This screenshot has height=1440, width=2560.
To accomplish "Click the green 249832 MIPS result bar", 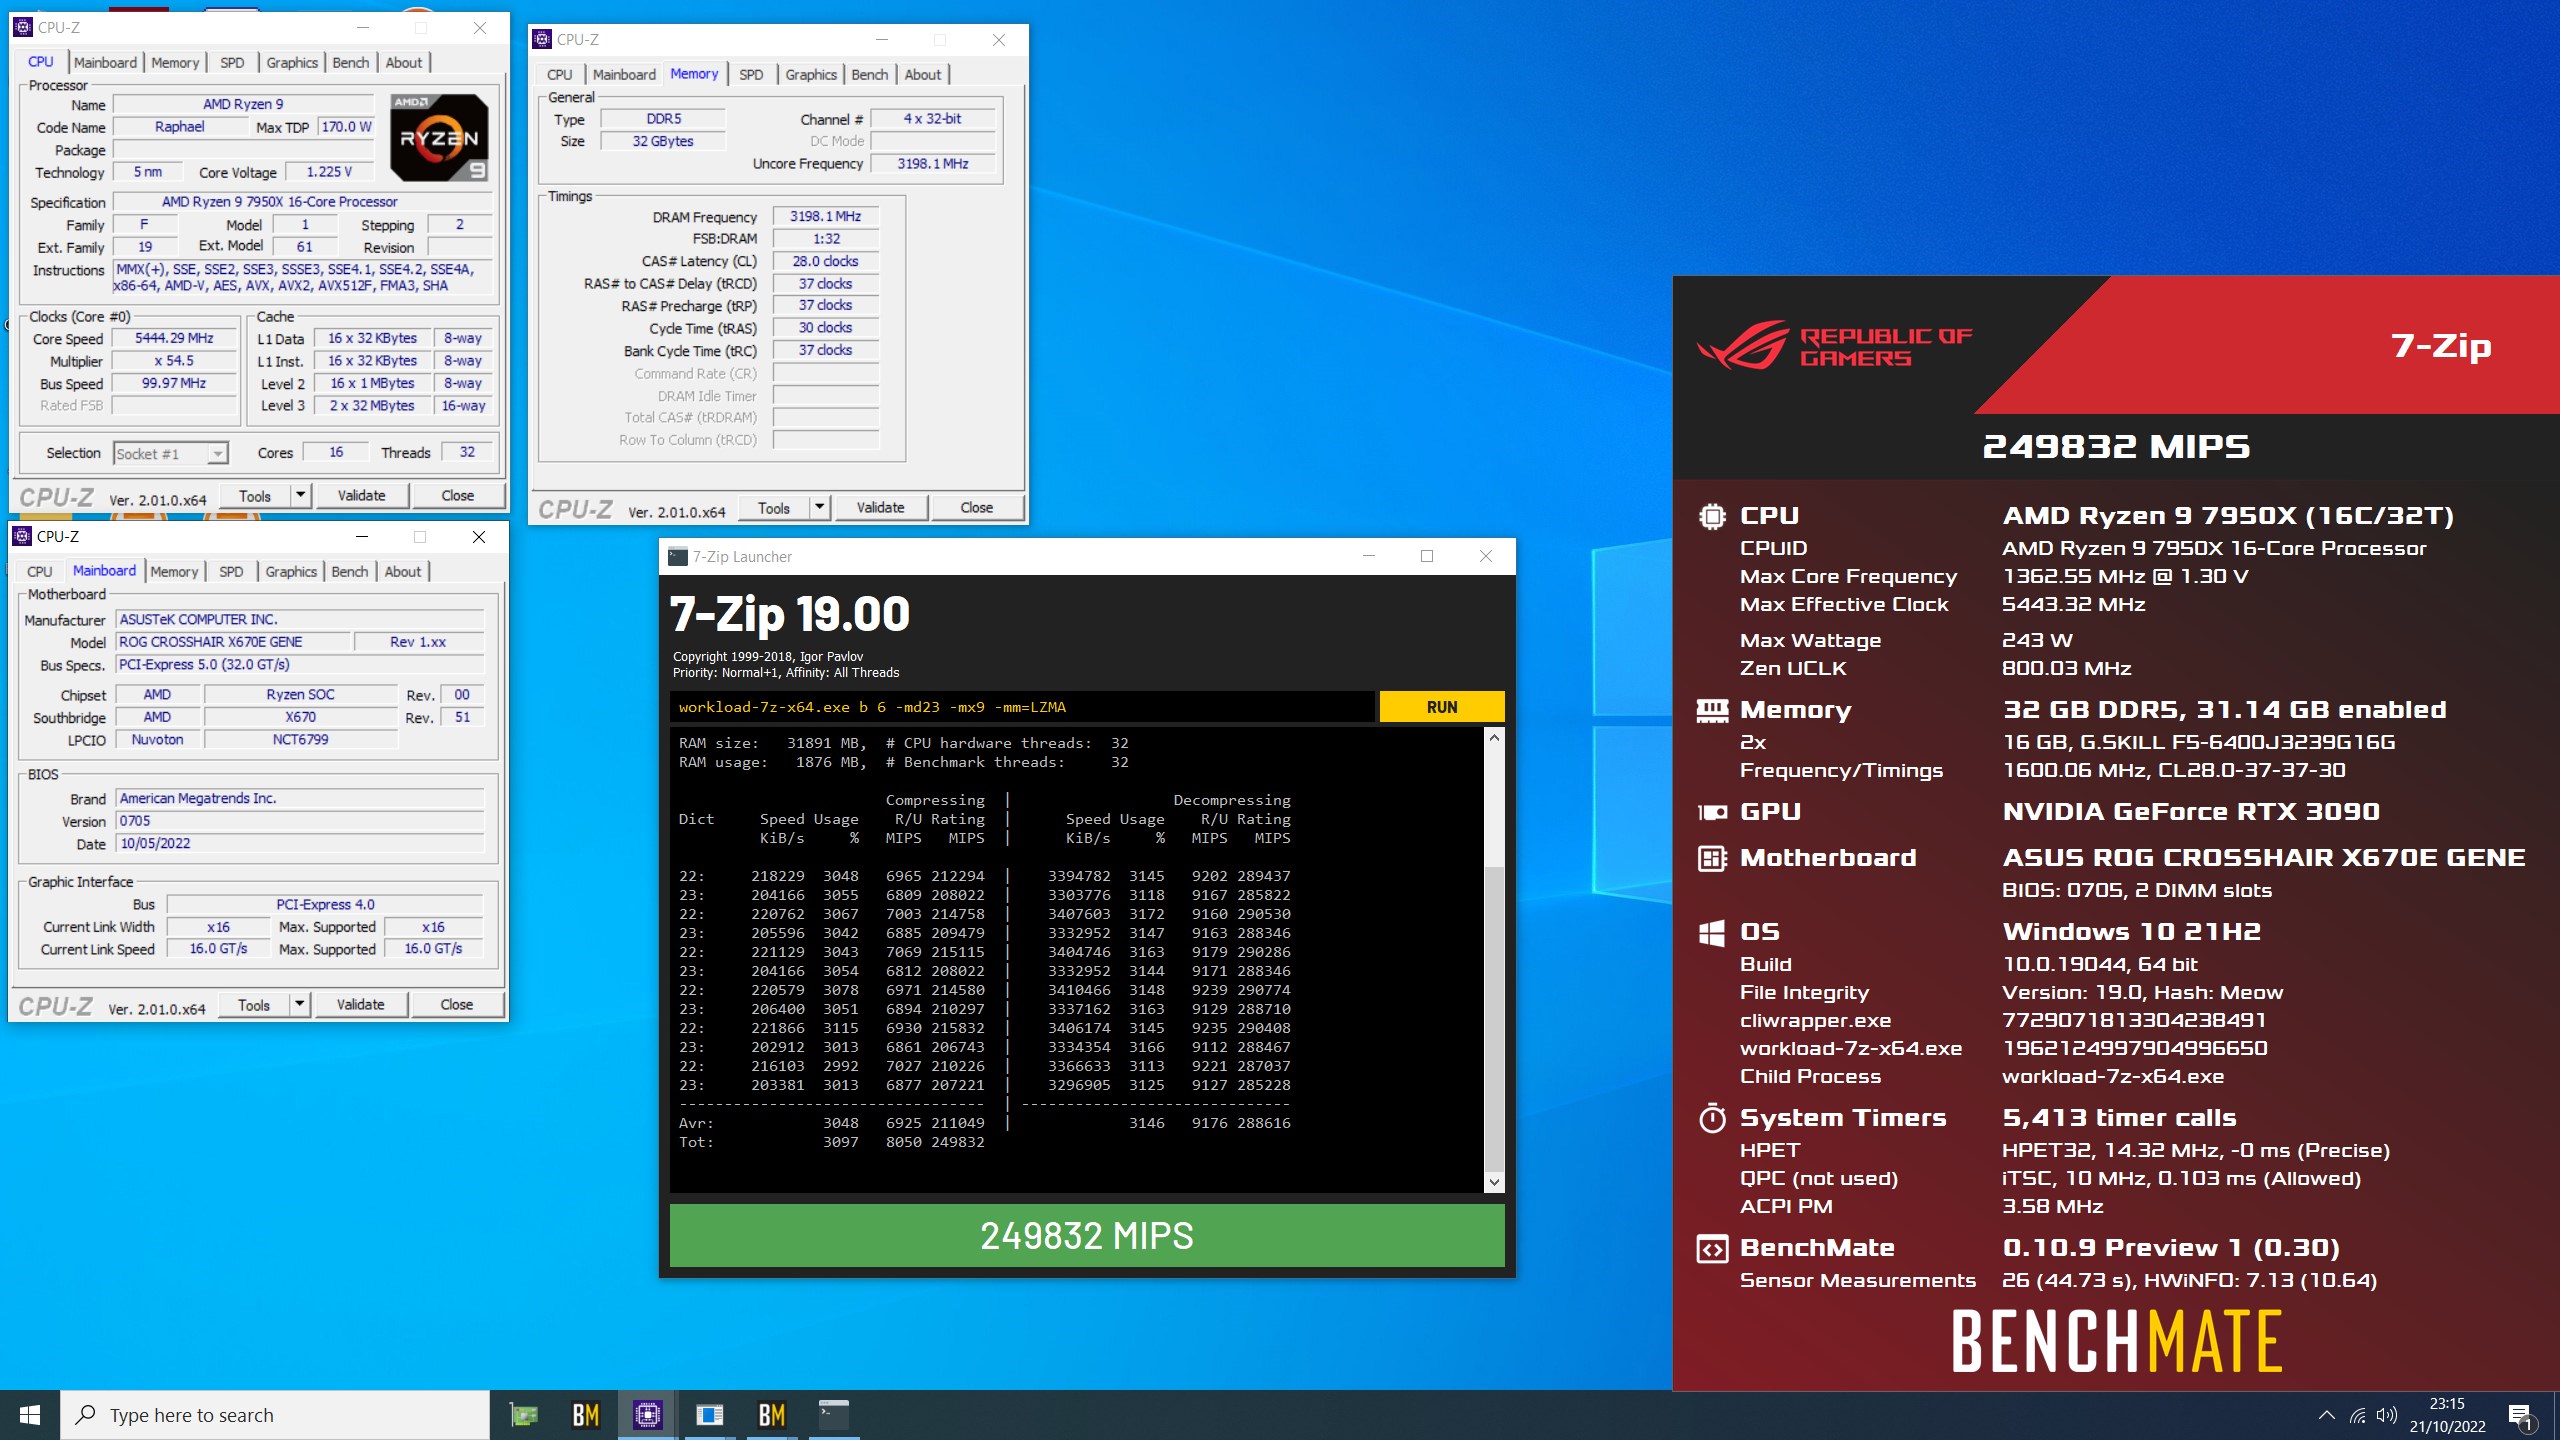I will pos(1087,1236).
